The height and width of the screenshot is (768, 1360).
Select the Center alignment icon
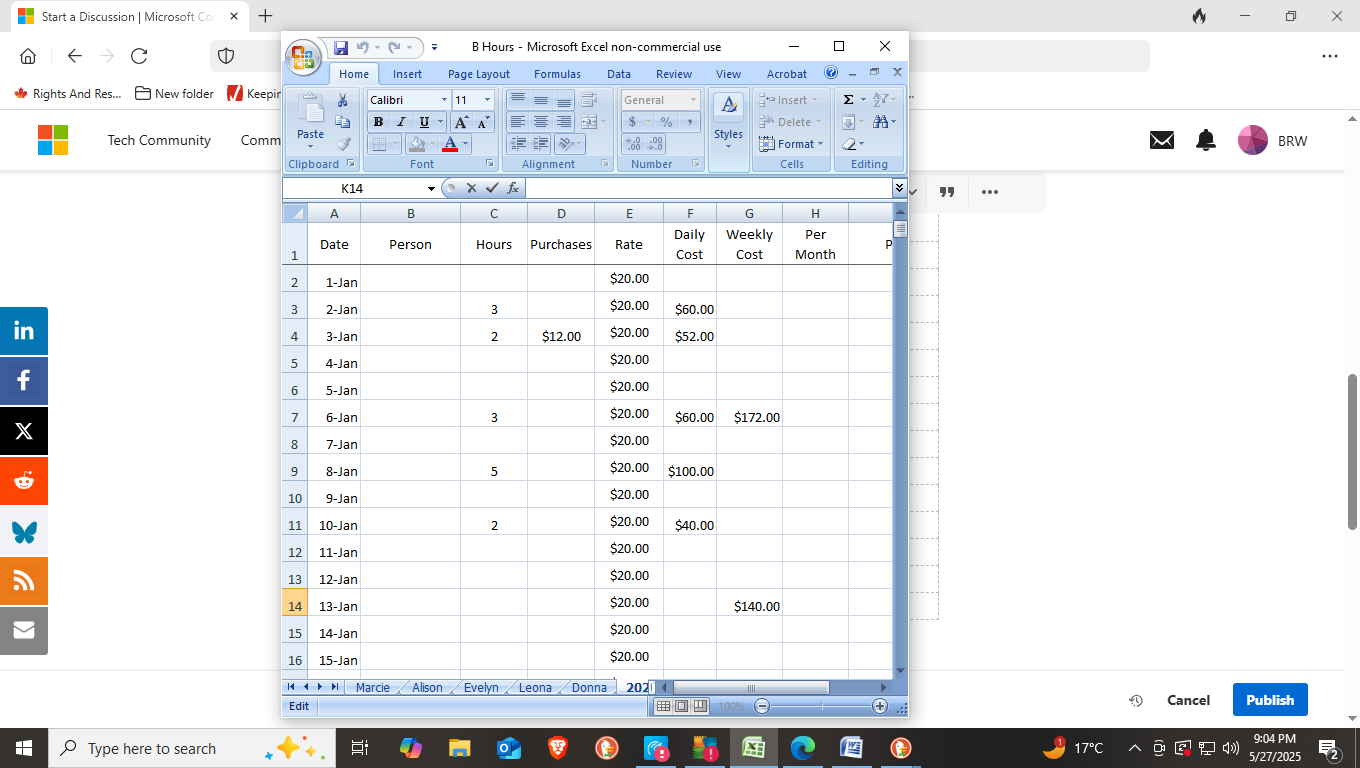coord(540,121)
